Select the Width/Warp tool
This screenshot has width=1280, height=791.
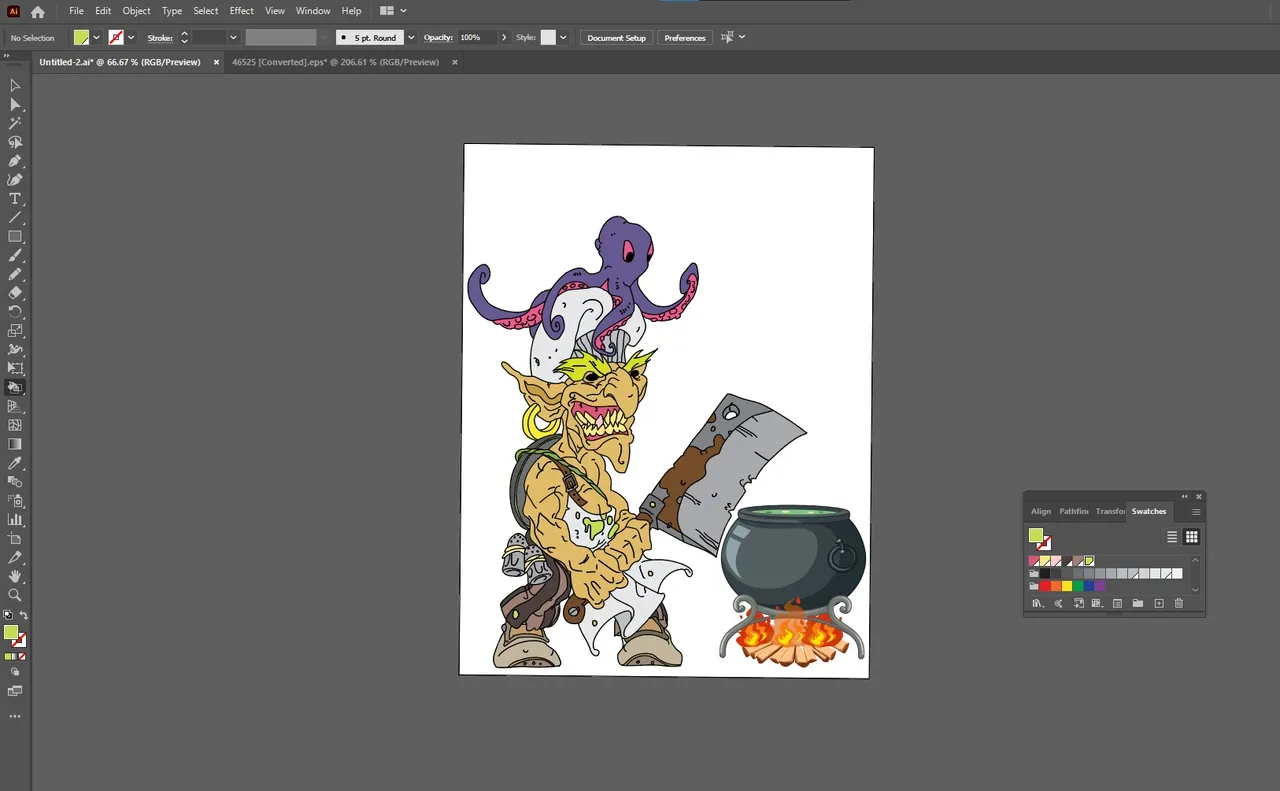pos(15,350)
